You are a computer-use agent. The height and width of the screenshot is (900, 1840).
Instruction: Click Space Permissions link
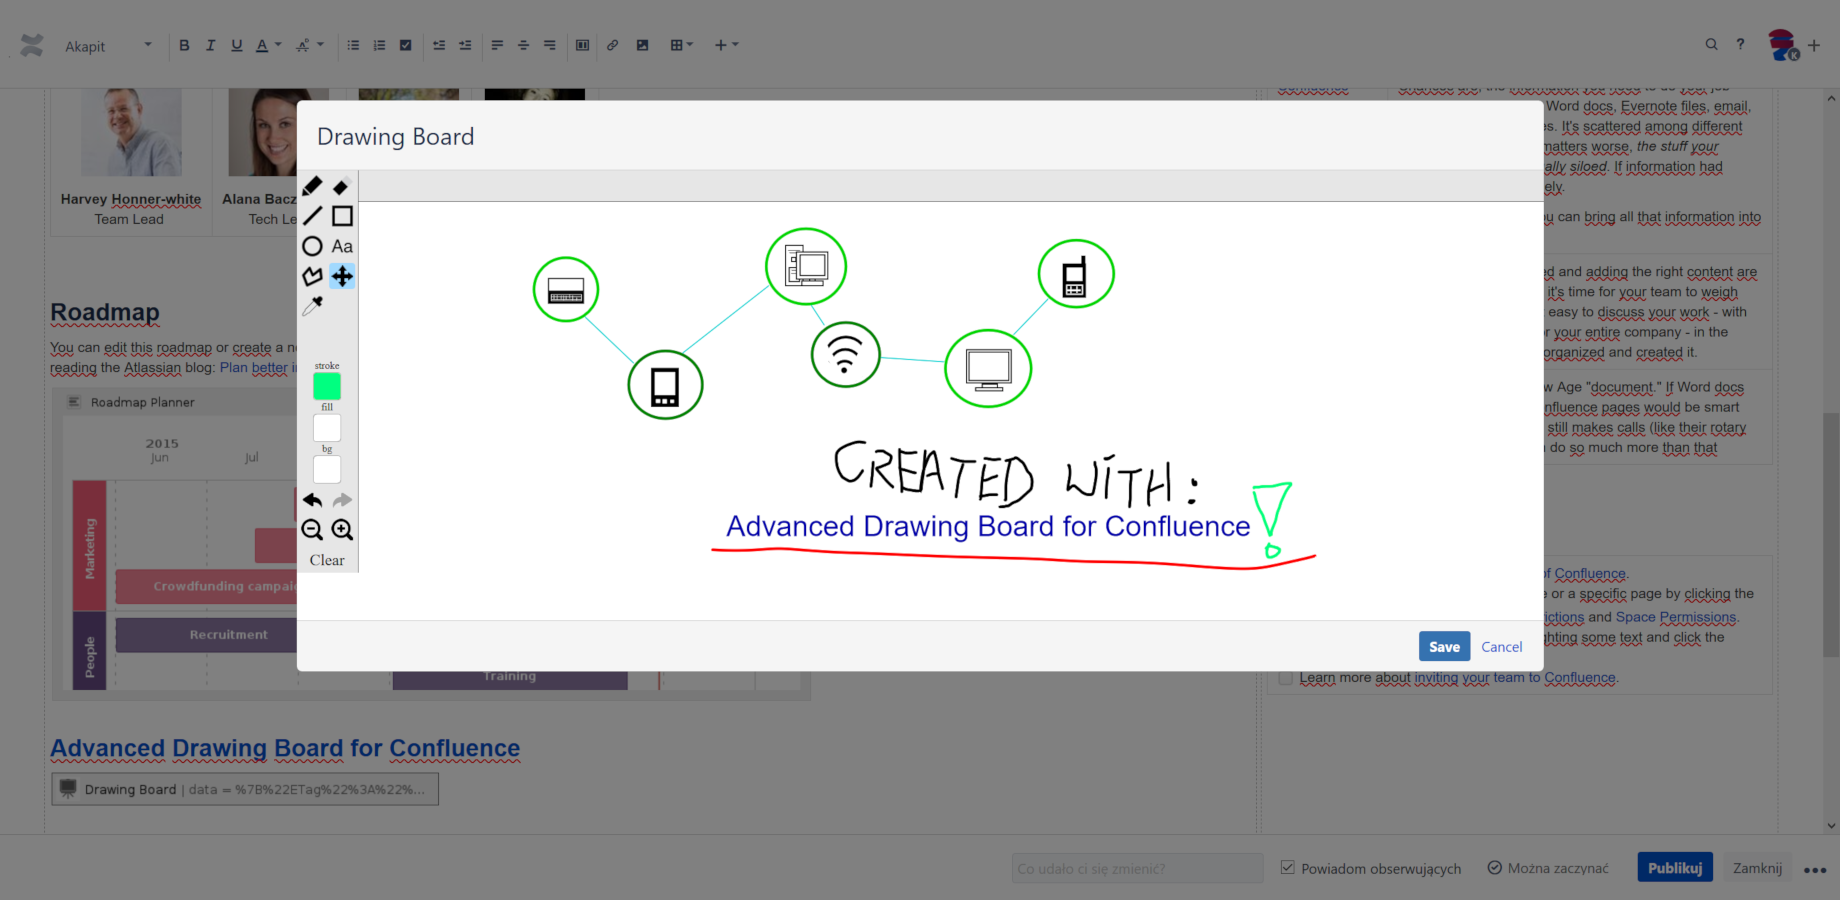click(1676, 617)
